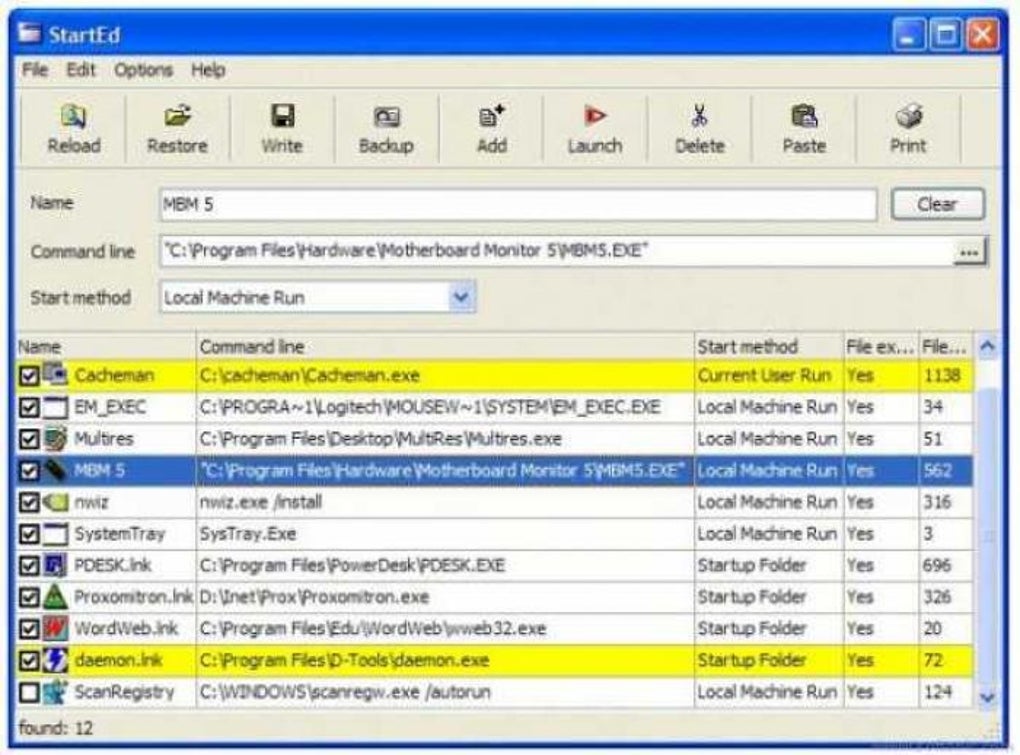Enable the ScanRegistry startup entry

pyautogui.click(x=29, y=692)
